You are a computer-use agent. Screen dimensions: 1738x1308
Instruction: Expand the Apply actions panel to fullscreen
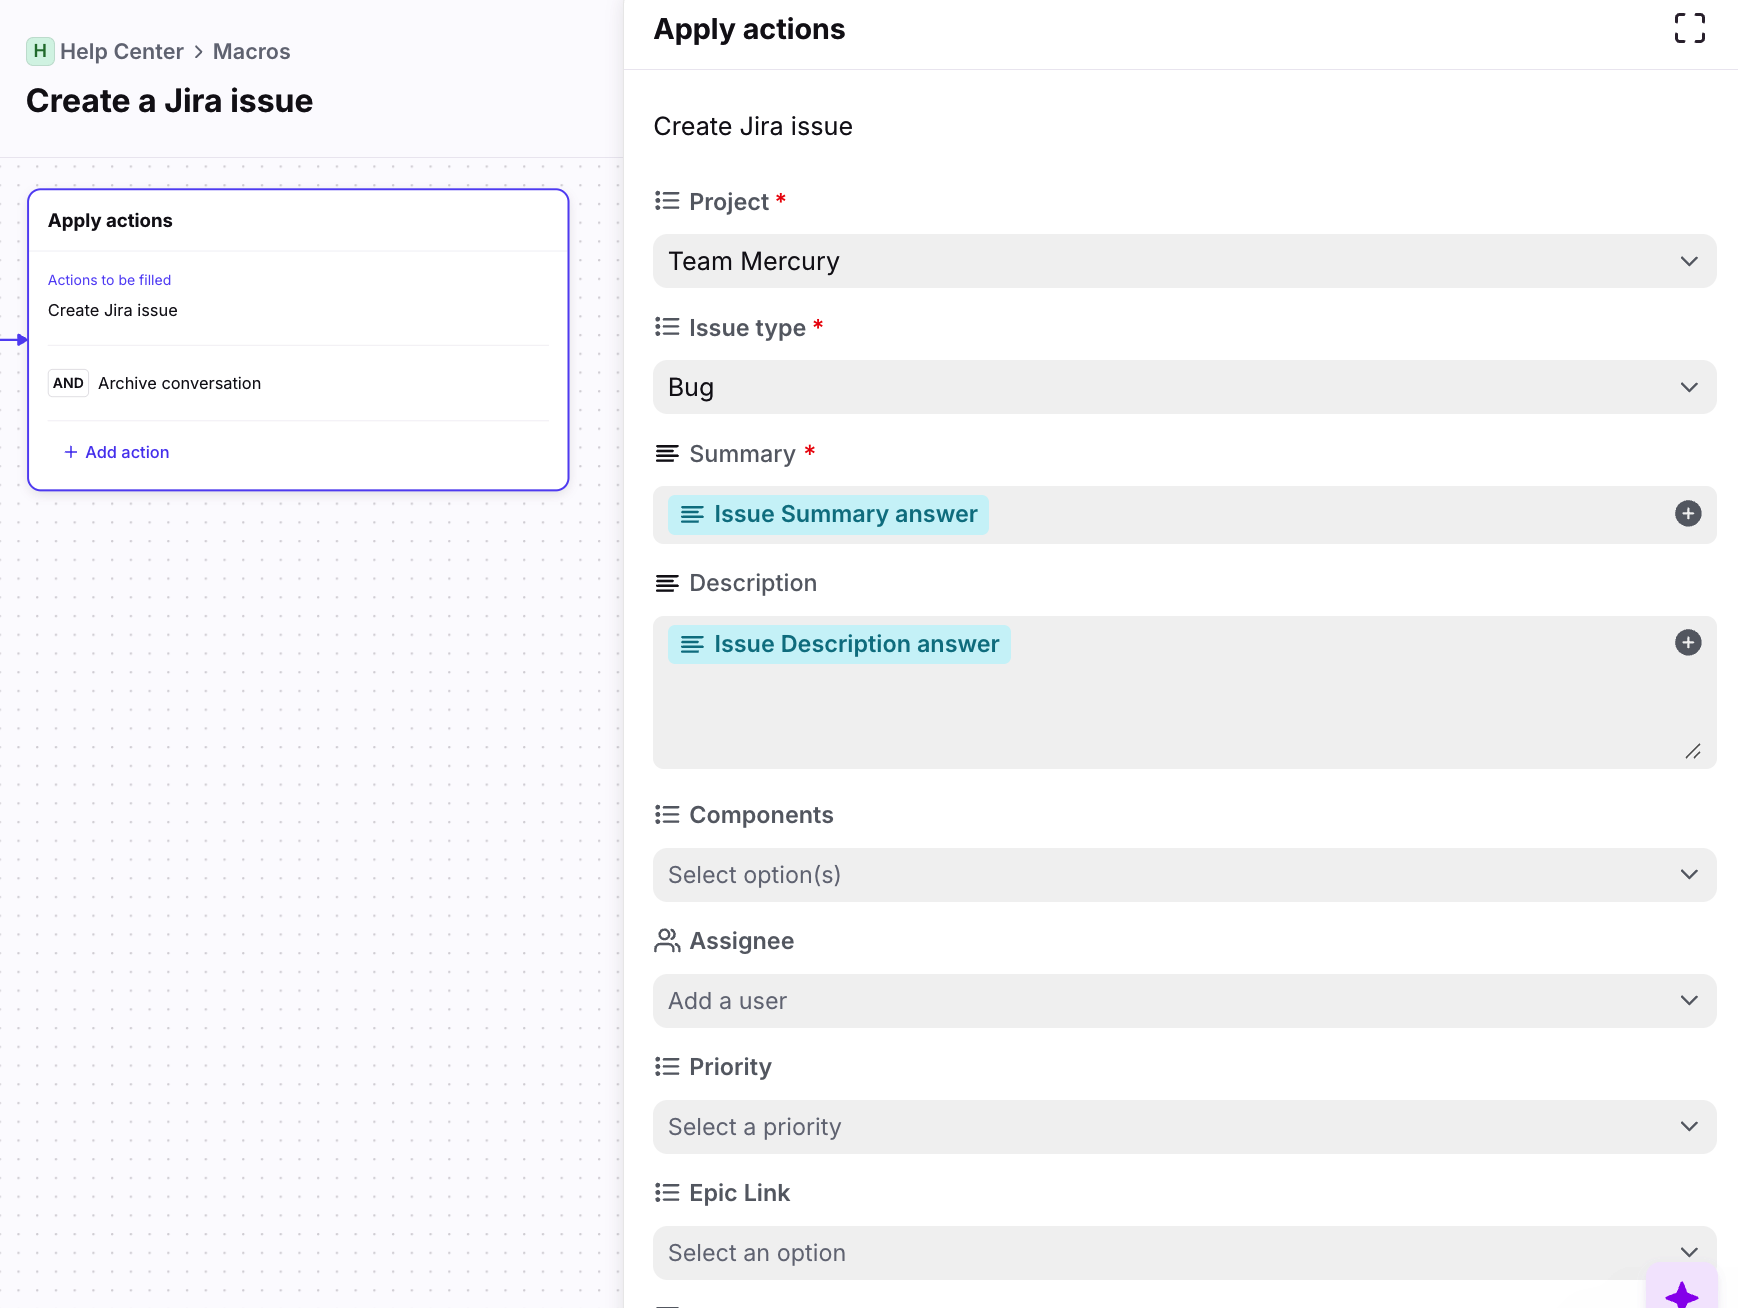[x=1689, y=28]
